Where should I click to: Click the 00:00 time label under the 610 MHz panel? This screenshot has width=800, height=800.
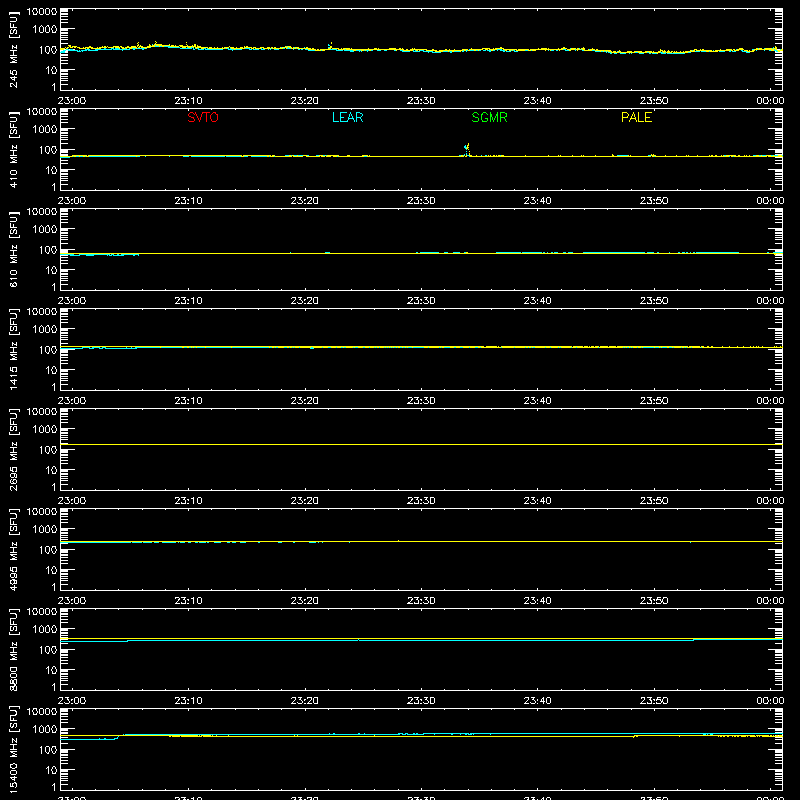pyautogui.click(x=770, y=301)
